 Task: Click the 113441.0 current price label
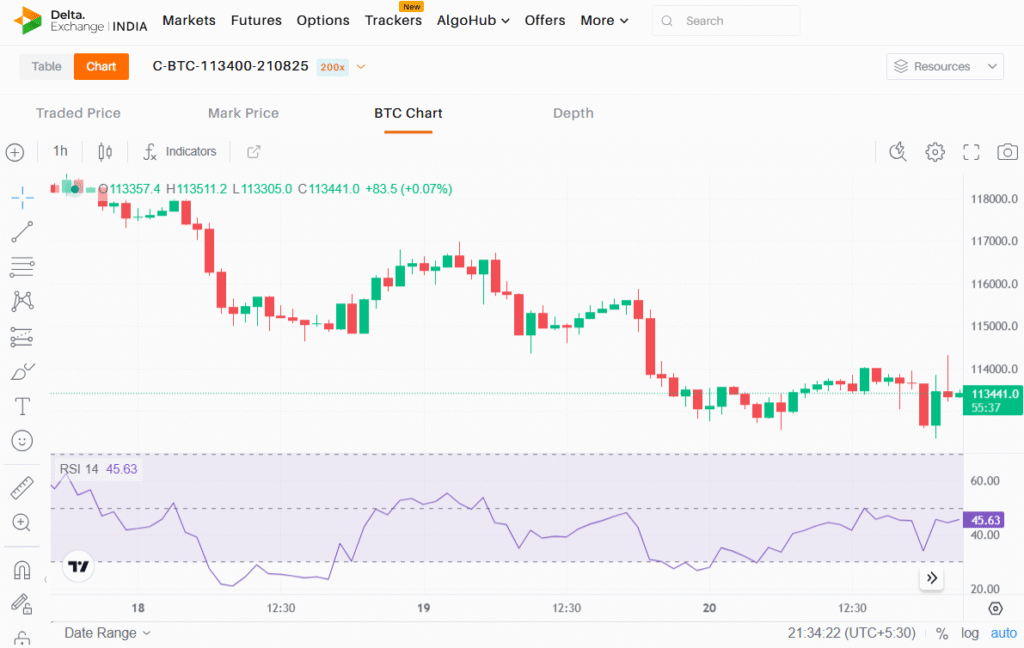994,395
